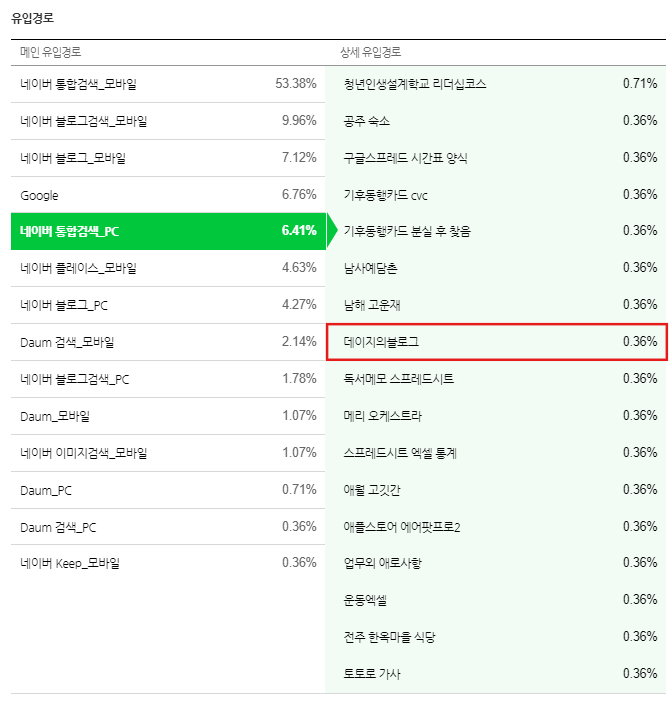Open 청년인생설계학교 리더십코스 keyword

click(415, 84)
